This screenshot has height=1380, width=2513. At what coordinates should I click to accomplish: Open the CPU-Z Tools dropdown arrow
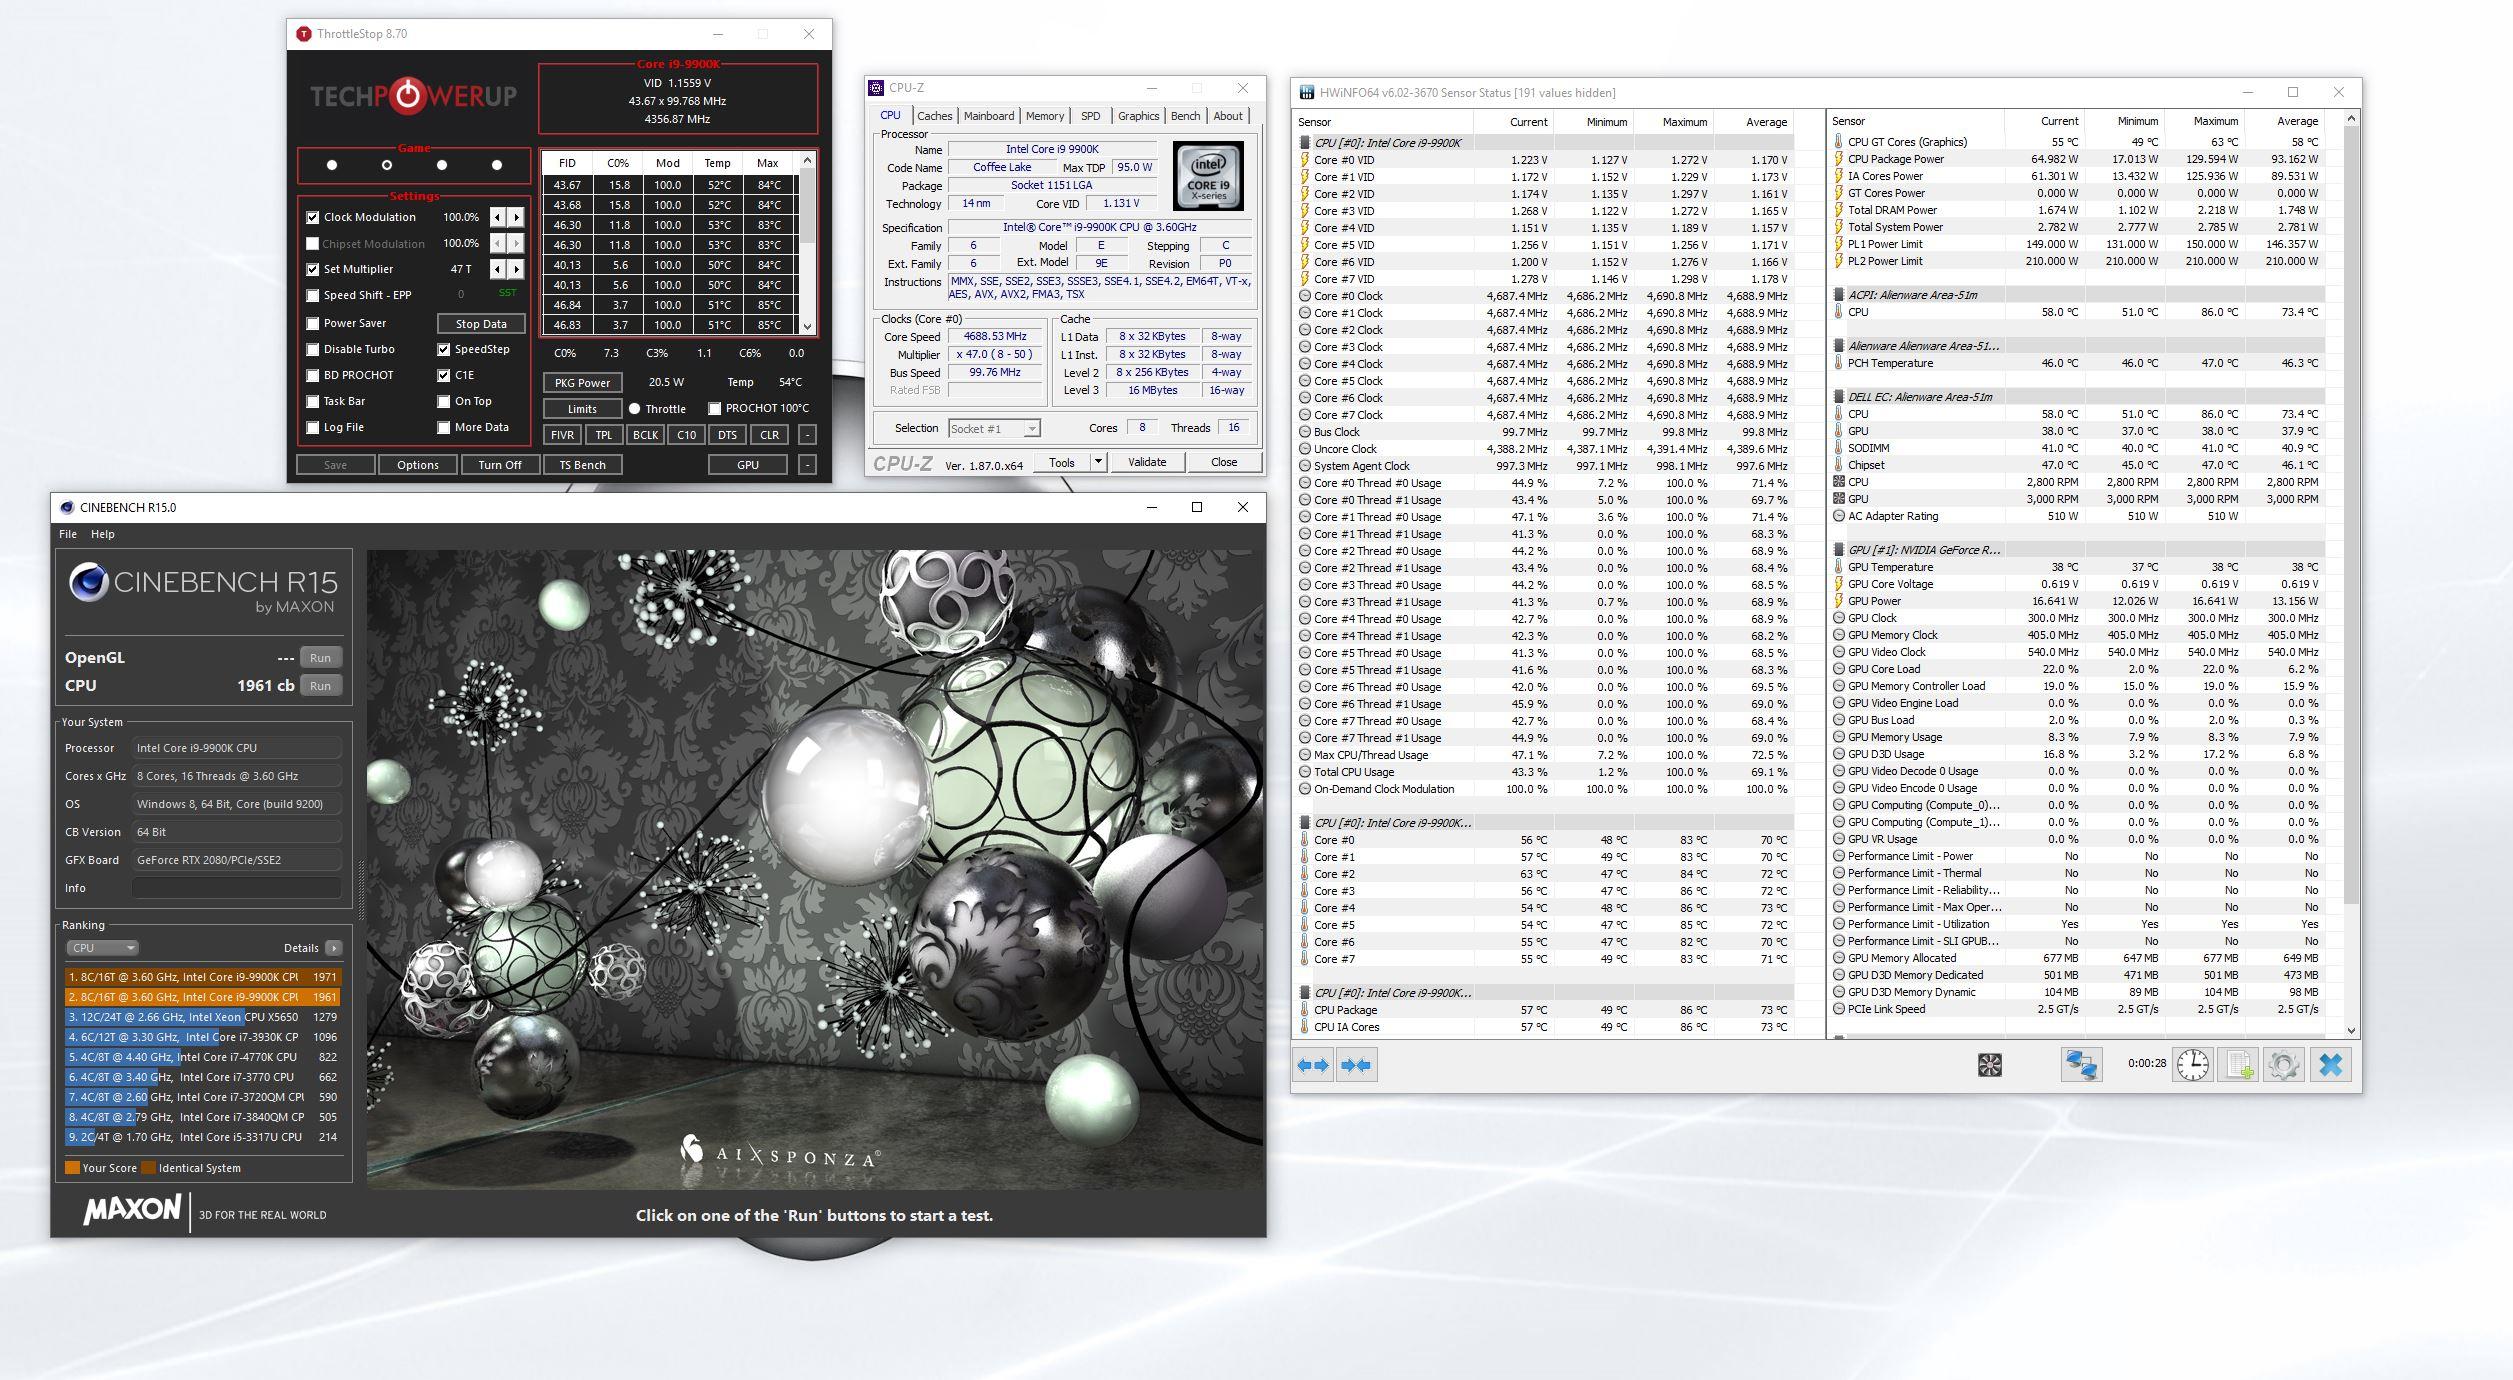tap(1097, 462)
